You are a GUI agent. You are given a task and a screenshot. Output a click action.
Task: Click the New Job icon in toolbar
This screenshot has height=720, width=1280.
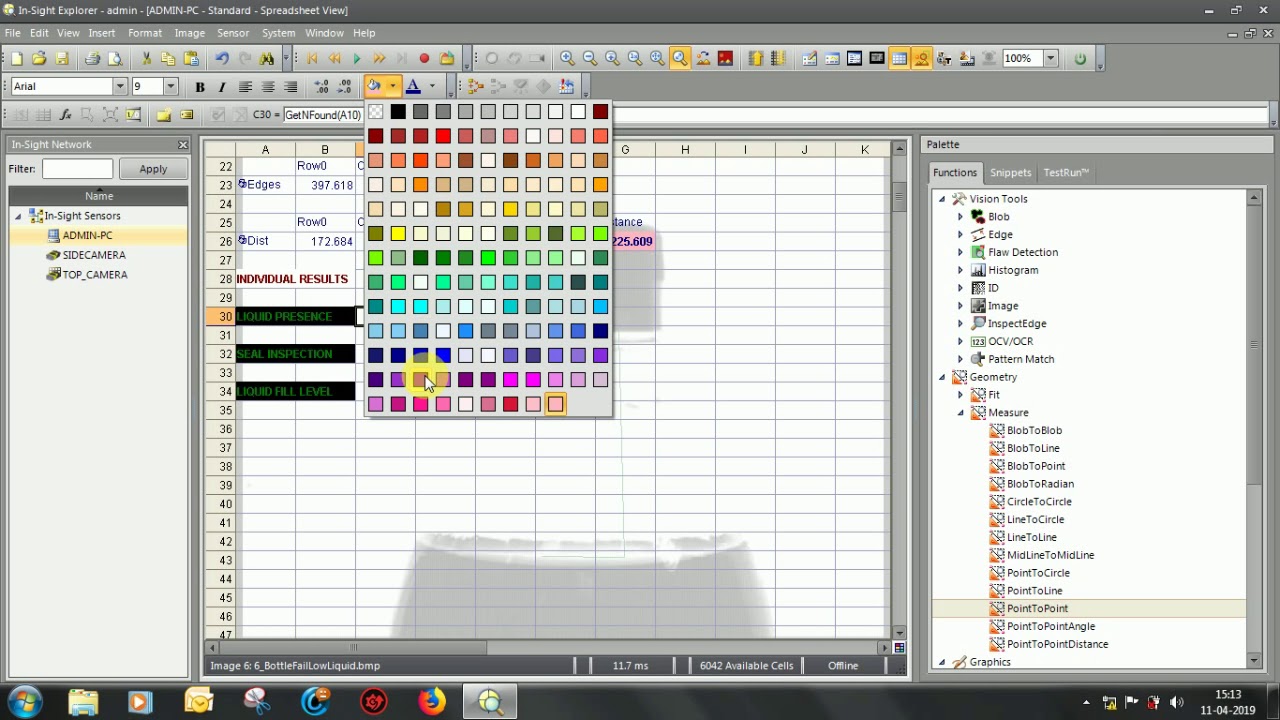click(x=17, y=59)
